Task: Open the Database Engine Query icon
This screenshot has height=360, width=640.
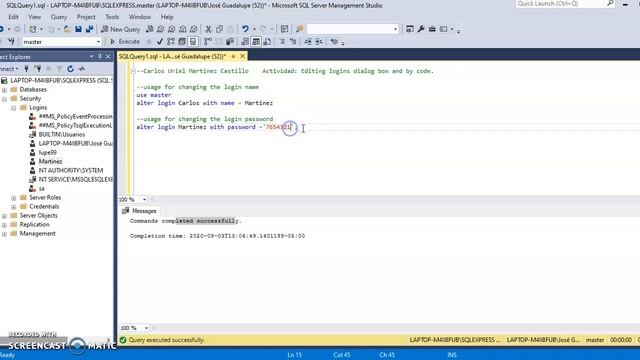Action: (x=150, y=29)
